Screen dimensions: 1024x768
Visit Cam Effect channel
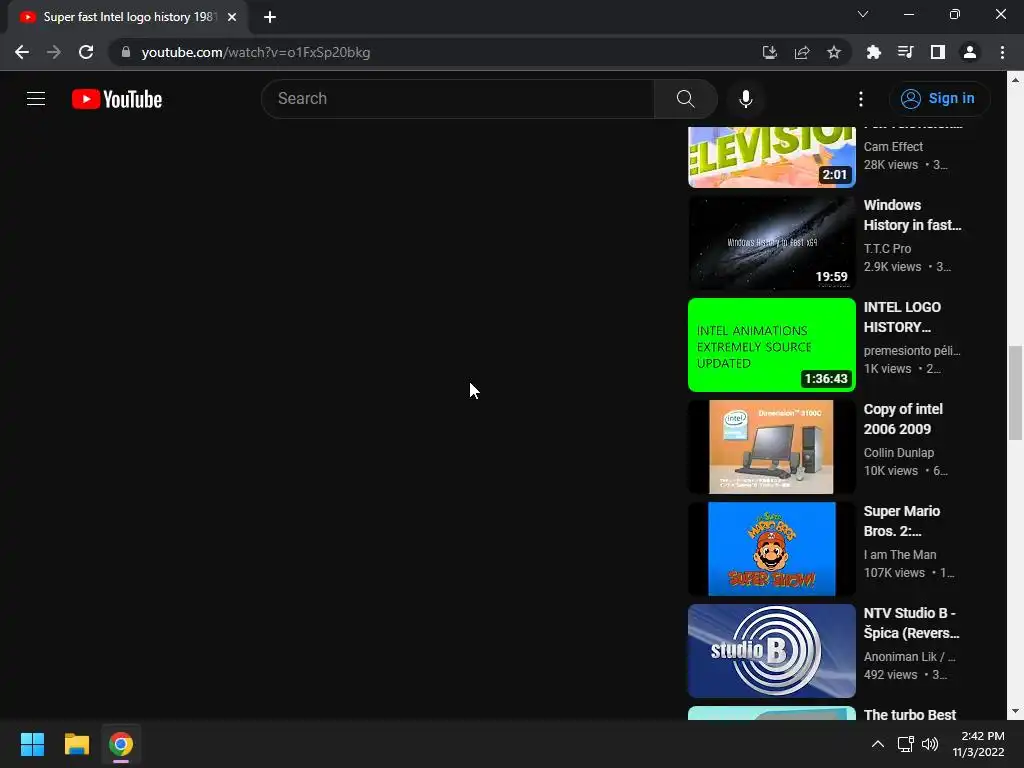[x=893, y=146]
